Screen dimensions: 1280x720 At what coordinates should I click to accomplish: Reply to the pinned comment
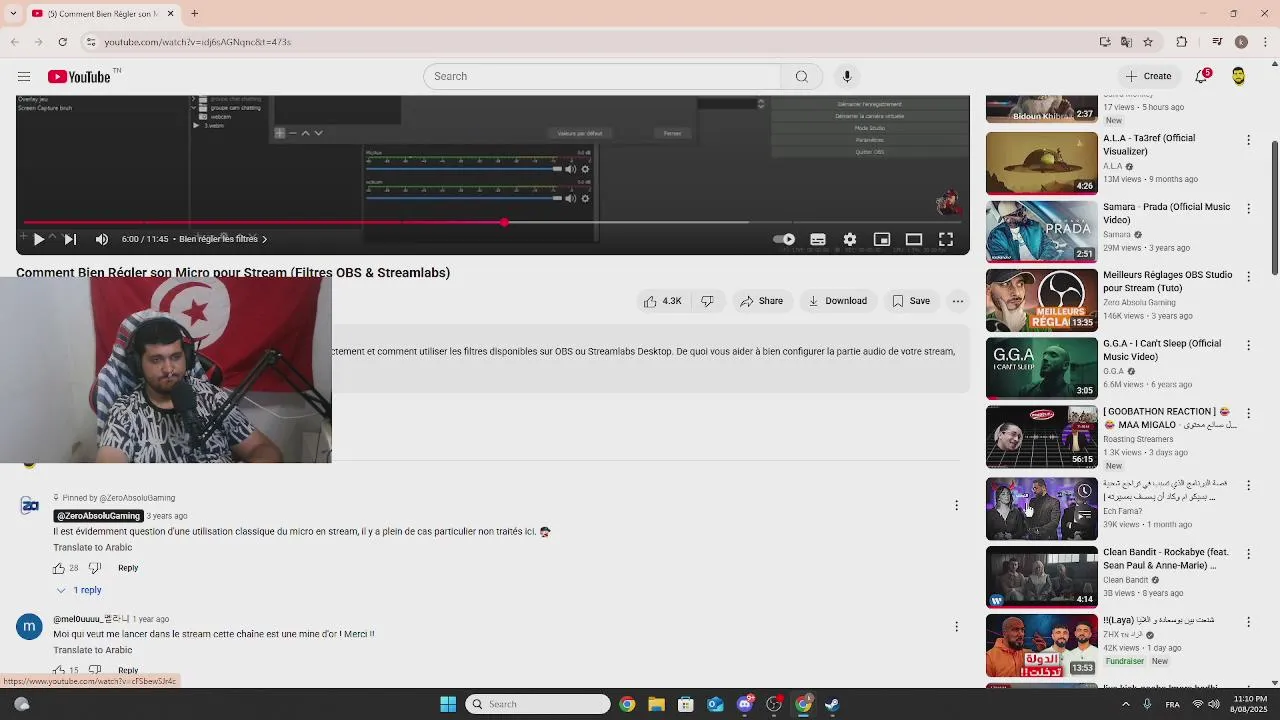tap(128, 568)
